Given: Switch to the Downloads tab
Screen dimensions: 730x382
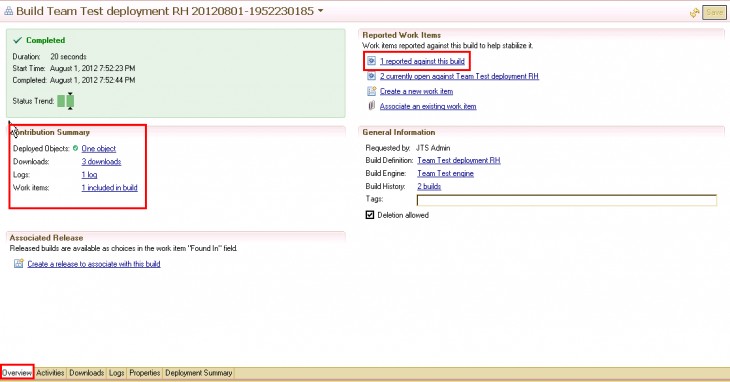Looking at the screenshot, I should click(87, 373).
